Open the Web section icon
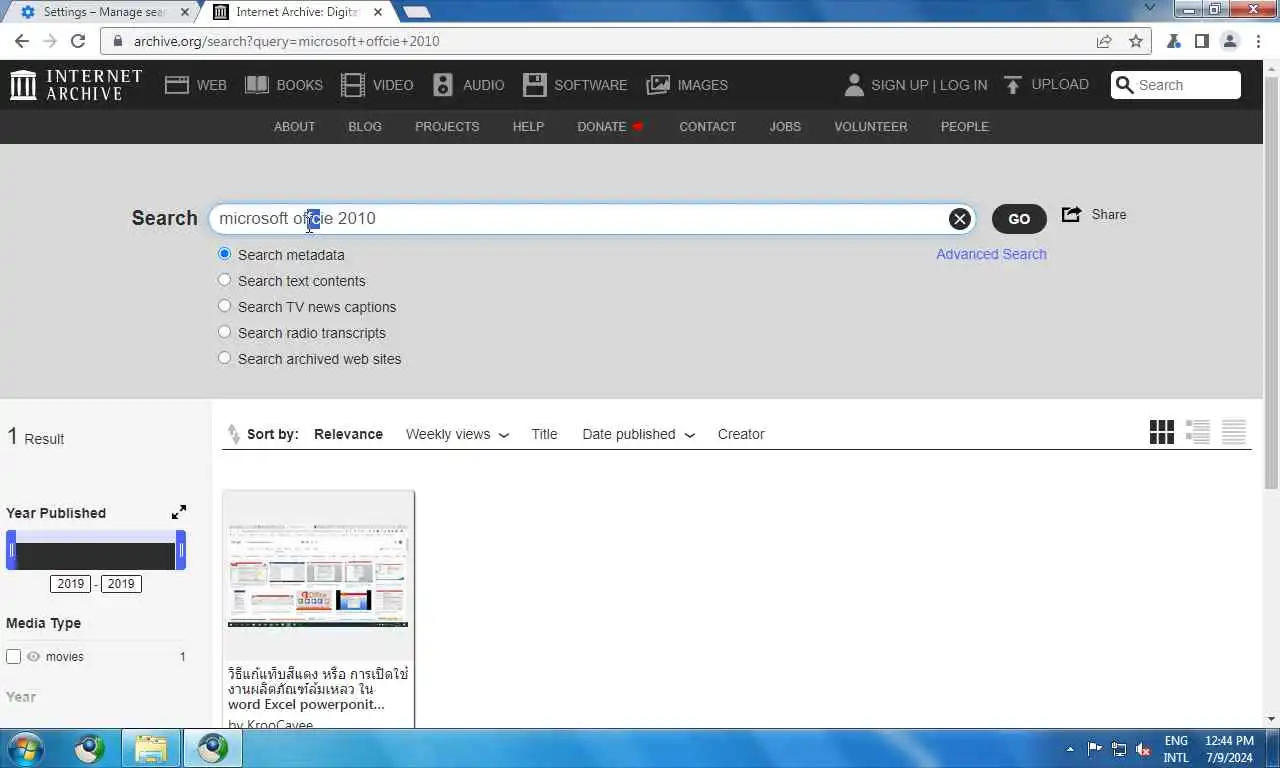The image size is (1280, 768). 177,85
